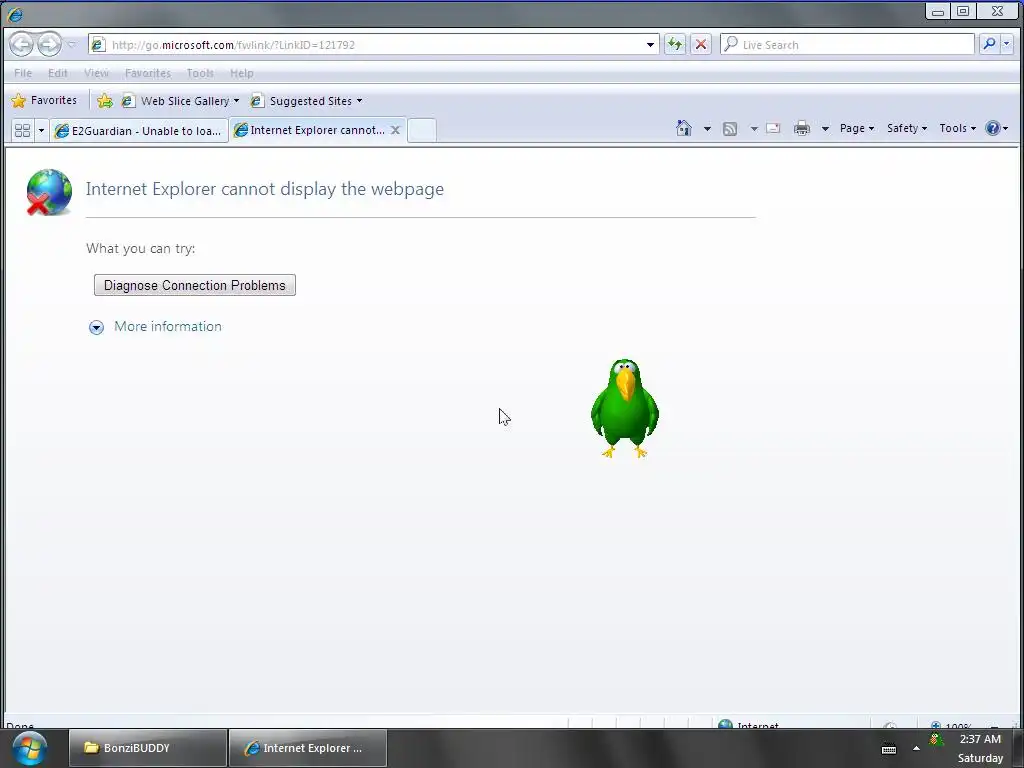Expand the Print options dropdown arrow
Screen dimensions: 1024x768
coord(825,129)
